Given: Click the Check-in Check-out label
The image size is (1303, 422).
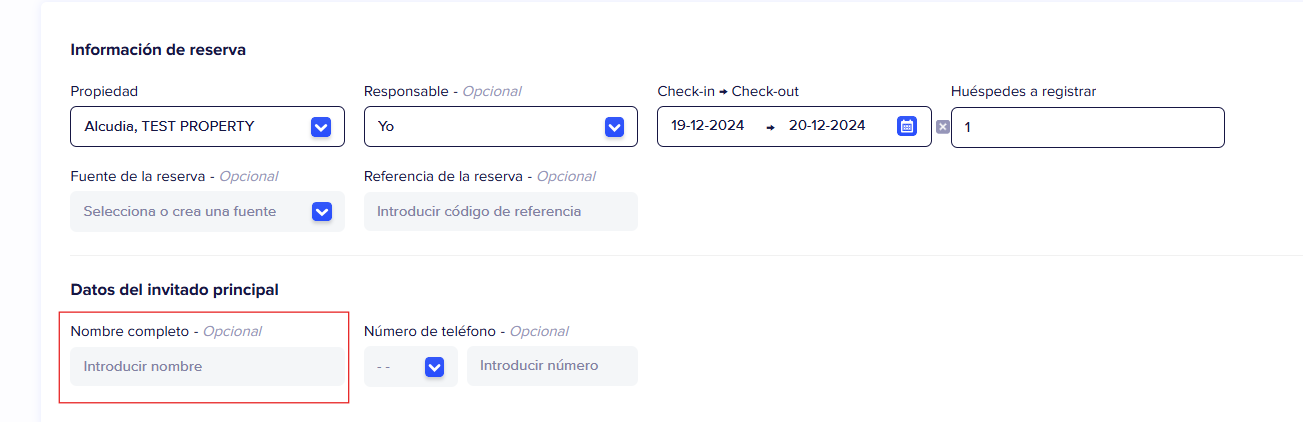Looking at the screenshot, I should (x=727, y=91).
